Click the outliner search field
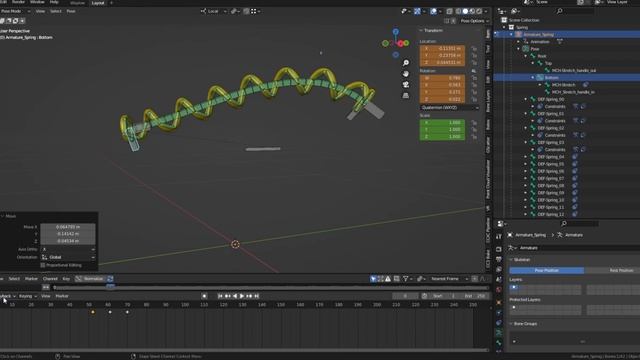This screenshot has height=360, width=640. [575, 11]
